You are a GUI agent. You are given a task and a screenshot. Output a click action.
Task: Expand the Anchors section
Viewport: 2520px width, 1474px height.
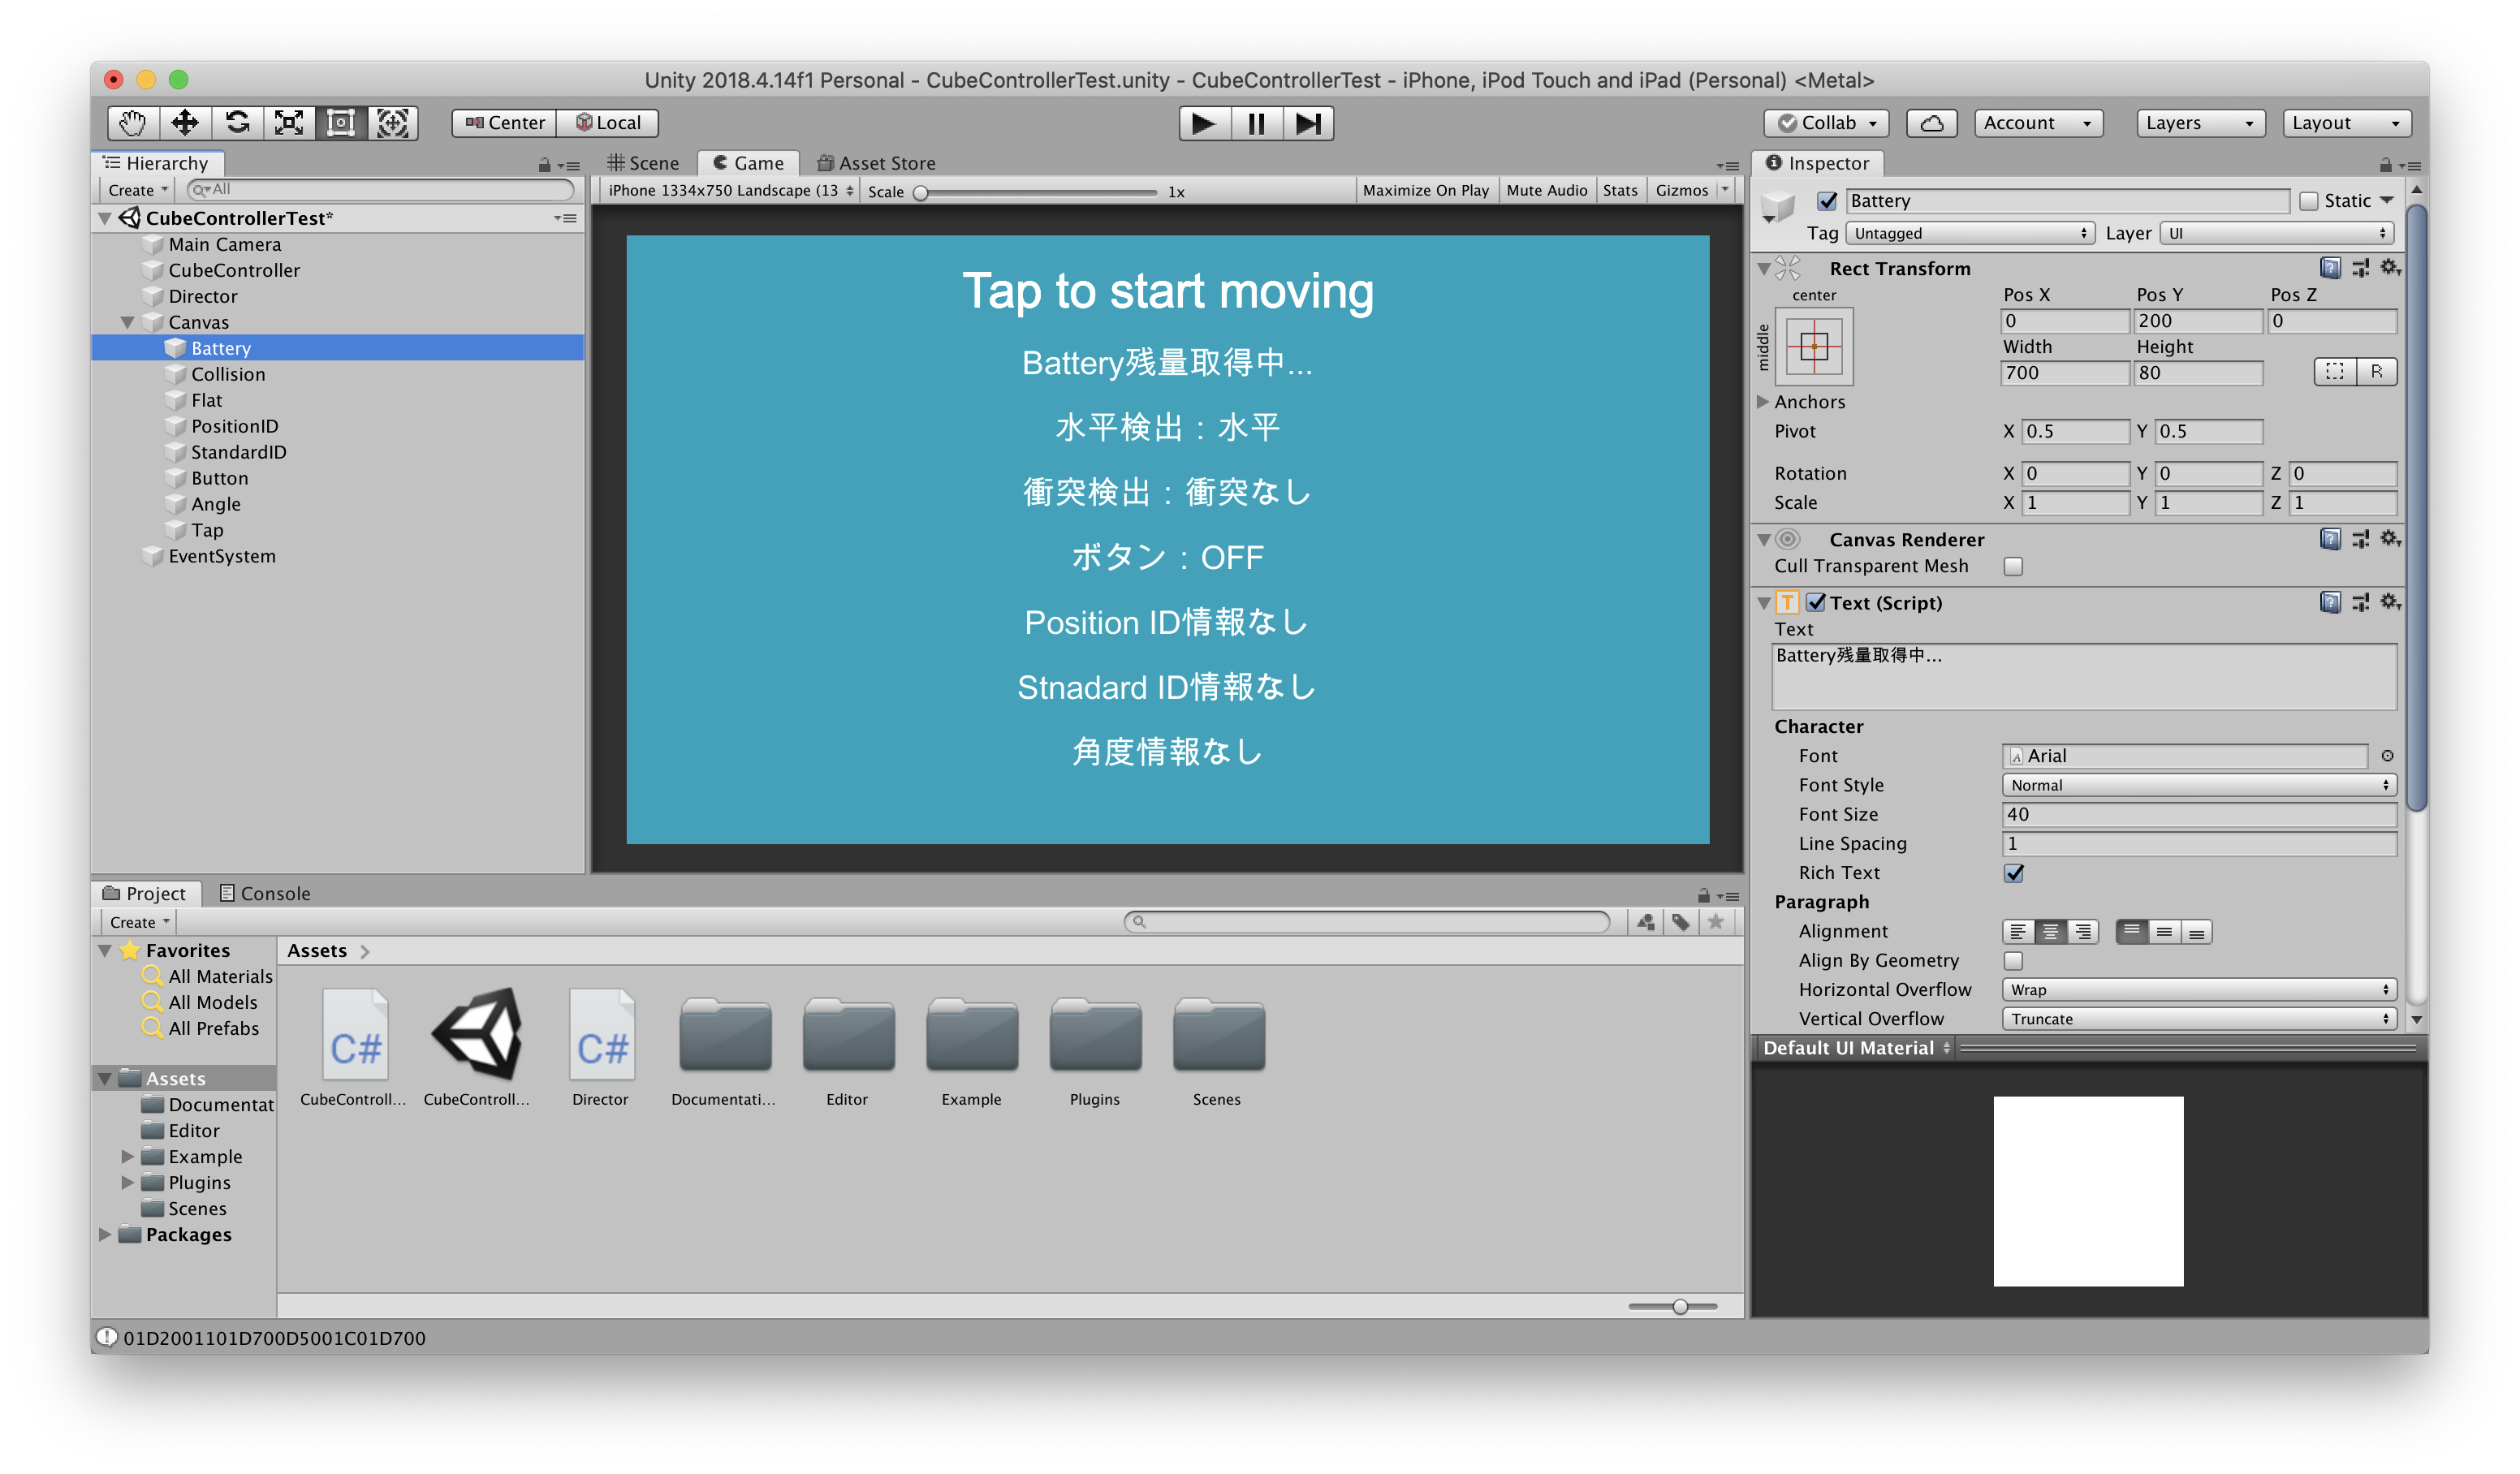(1764, 402)
